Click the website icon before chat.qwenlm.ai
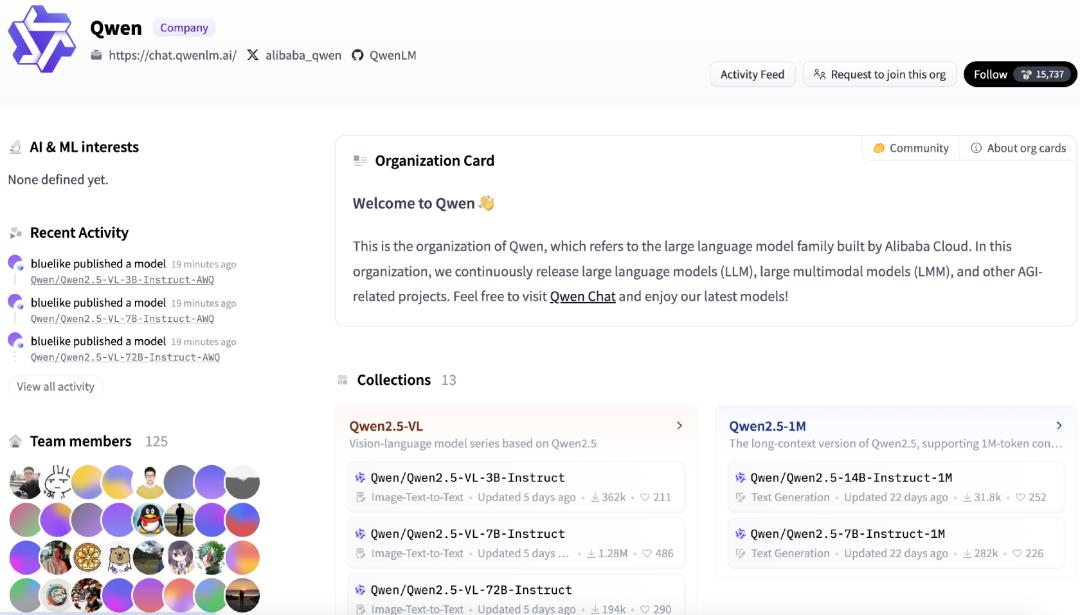This screenshot has width=1080, height=615. point(96,55)
